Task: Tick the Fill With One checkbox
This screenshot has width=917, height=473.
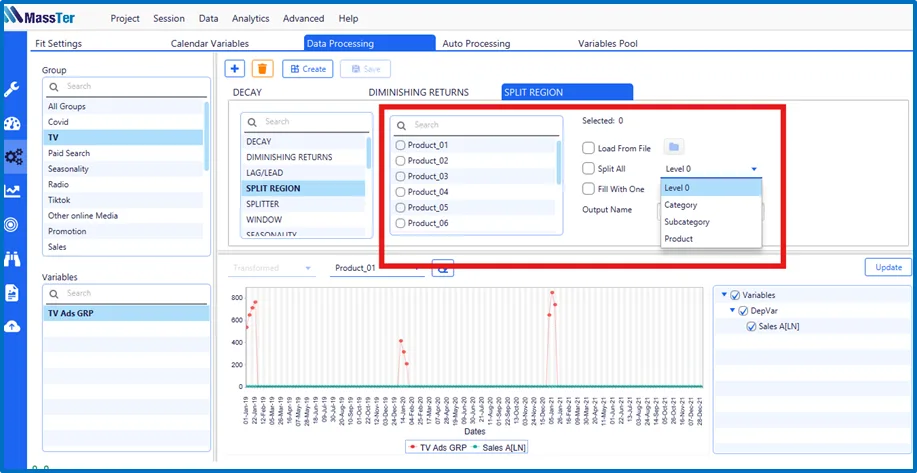Action: click(589, 189)
